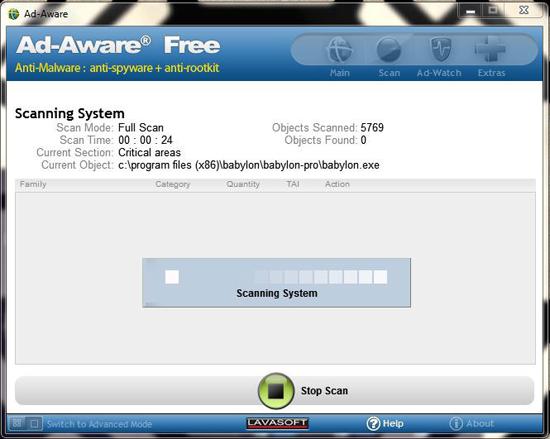Open the About info link
Image resolution: width=550 pixels, height=439 pixels.
click(x=471, y=424)
